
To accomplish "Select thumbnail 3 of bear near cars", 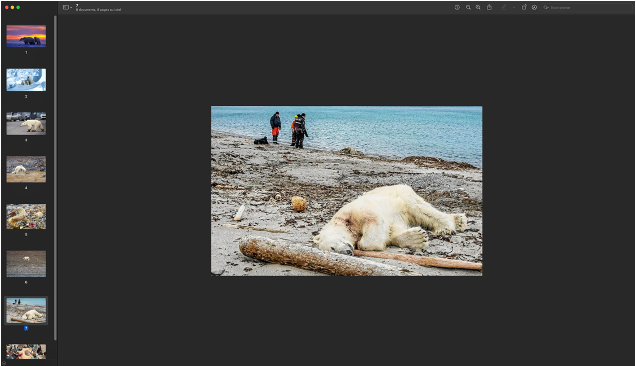I will coord(26,123).
